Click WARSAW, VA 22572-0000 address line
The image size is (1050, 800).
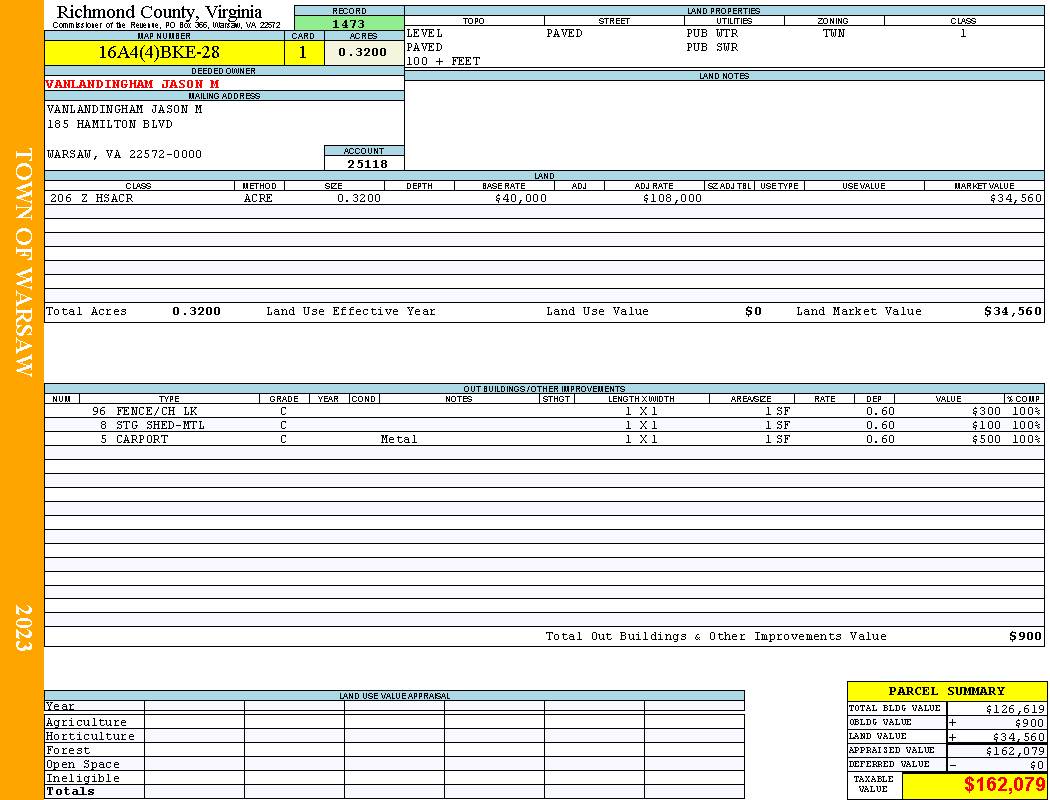(x=124, y=154)
